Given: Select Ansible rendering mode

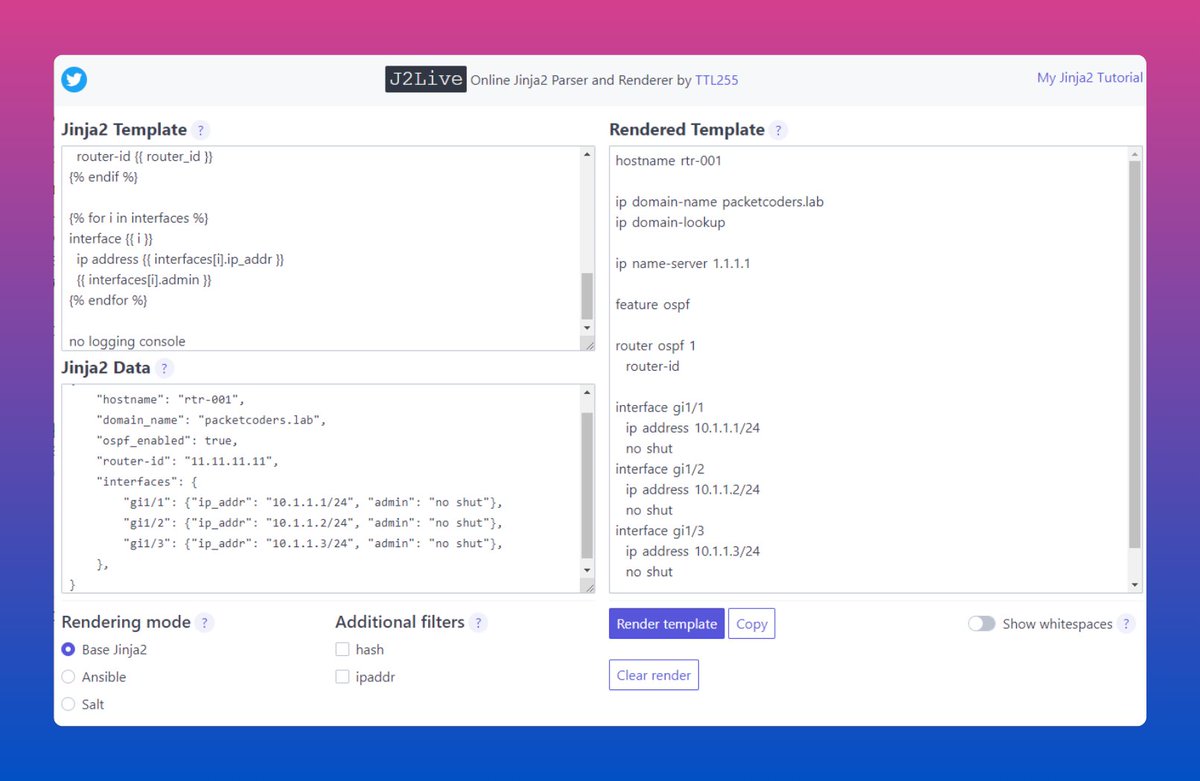Looking at the screenshot, I should point(68,677).
